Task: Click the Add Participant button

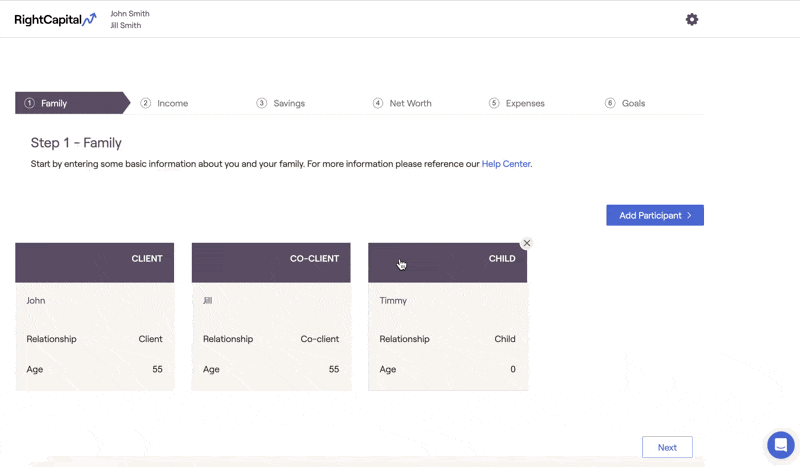Action: (655, 215)
